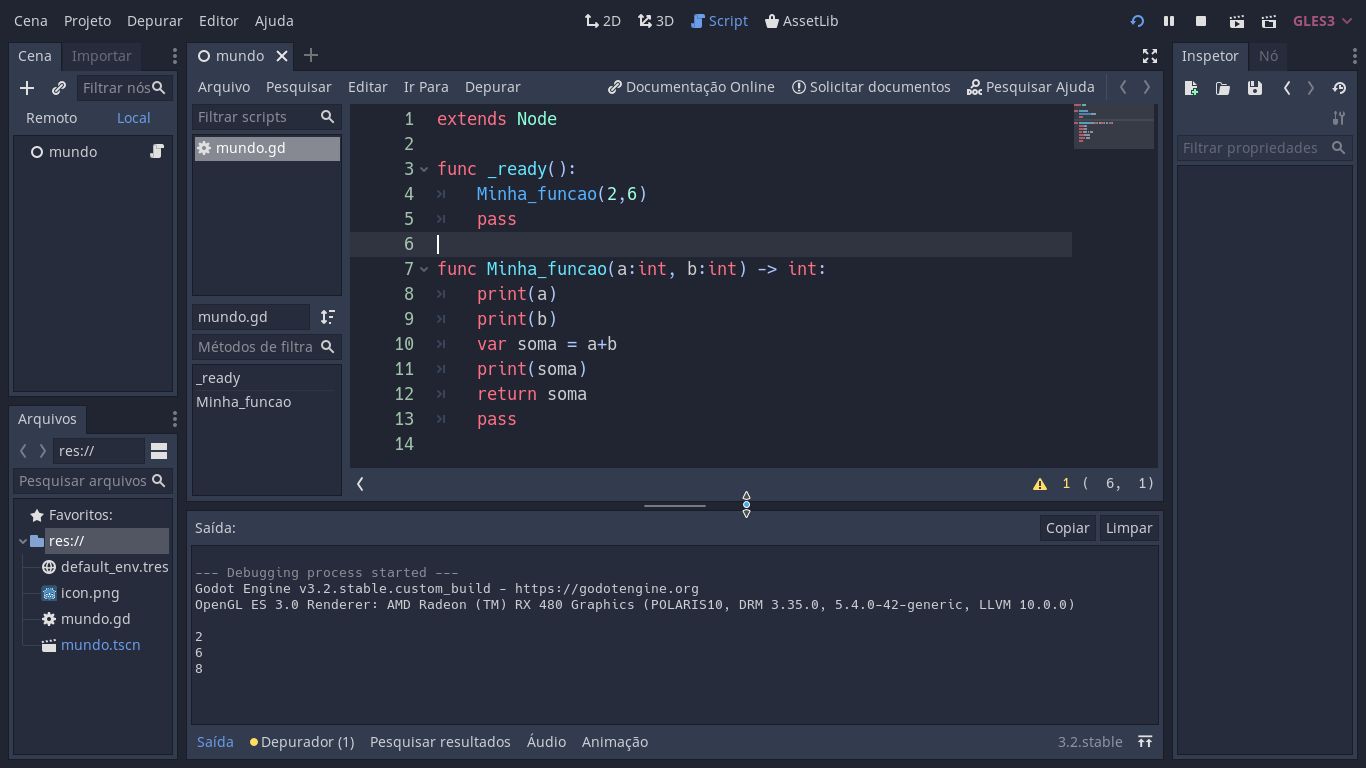Viewport: 1366px width, 768px height.
Task: Click Solicitar documentos button
Action: 871,87
